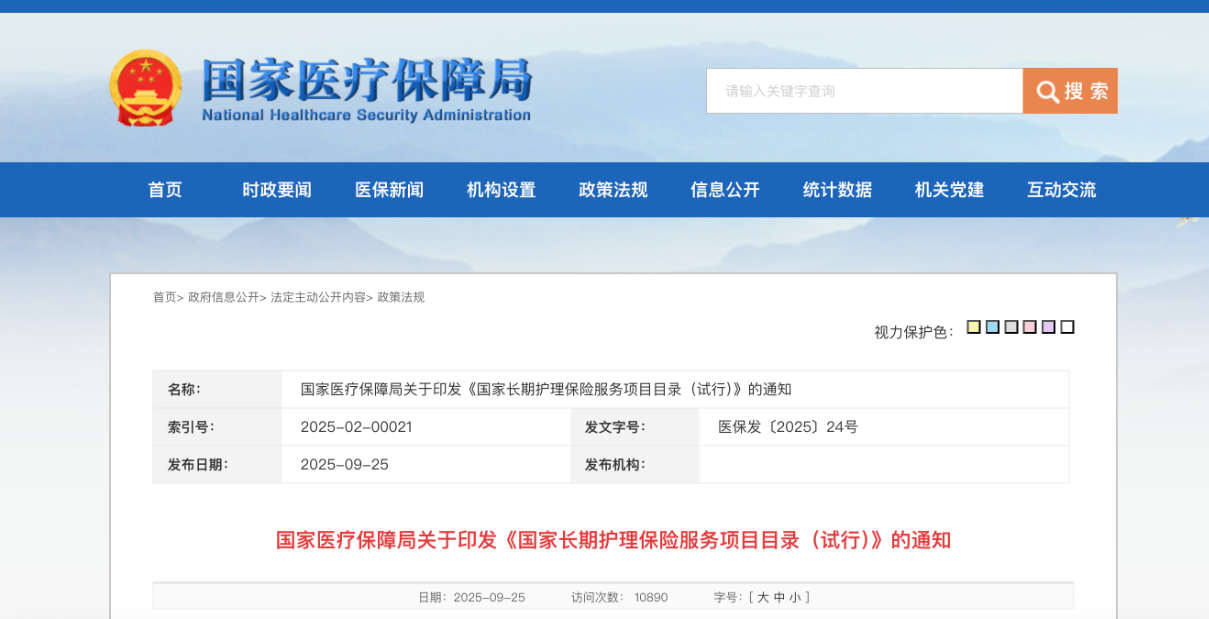Click the index number 2025-02-00021
The height and width of the screenshot is (619, 1209).
(356, 427)
